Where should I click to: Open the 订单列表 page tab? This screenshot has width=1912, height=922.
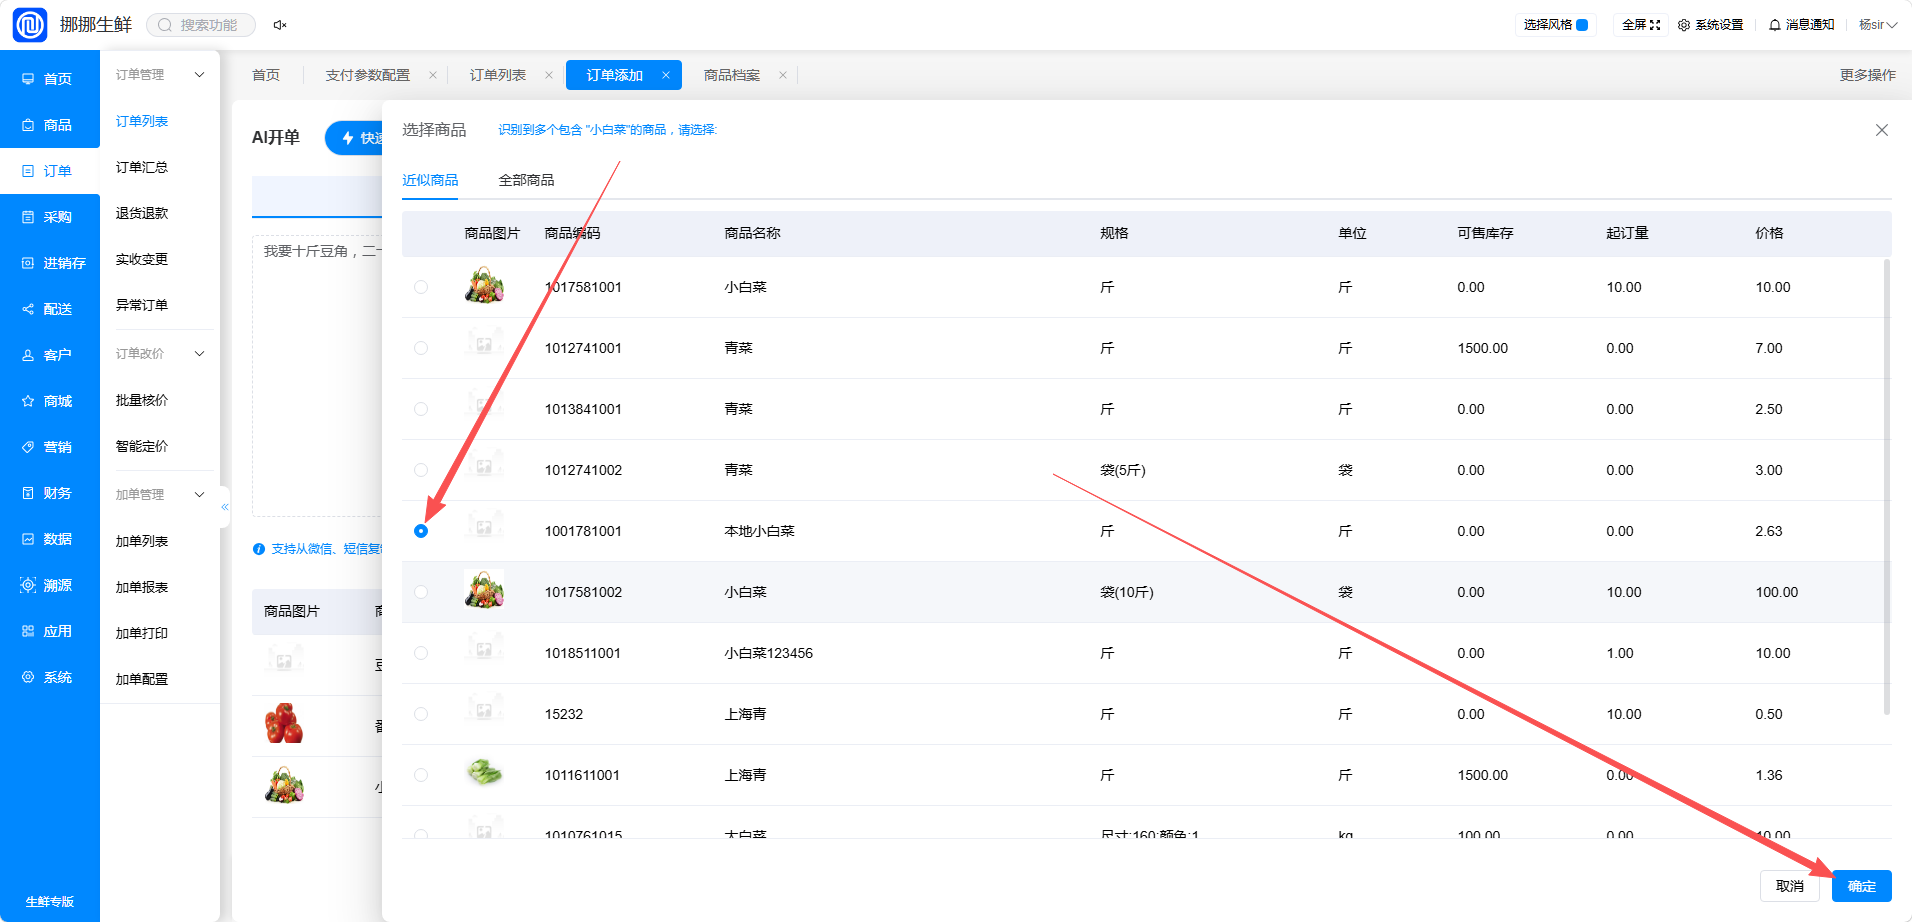(498, 75)
